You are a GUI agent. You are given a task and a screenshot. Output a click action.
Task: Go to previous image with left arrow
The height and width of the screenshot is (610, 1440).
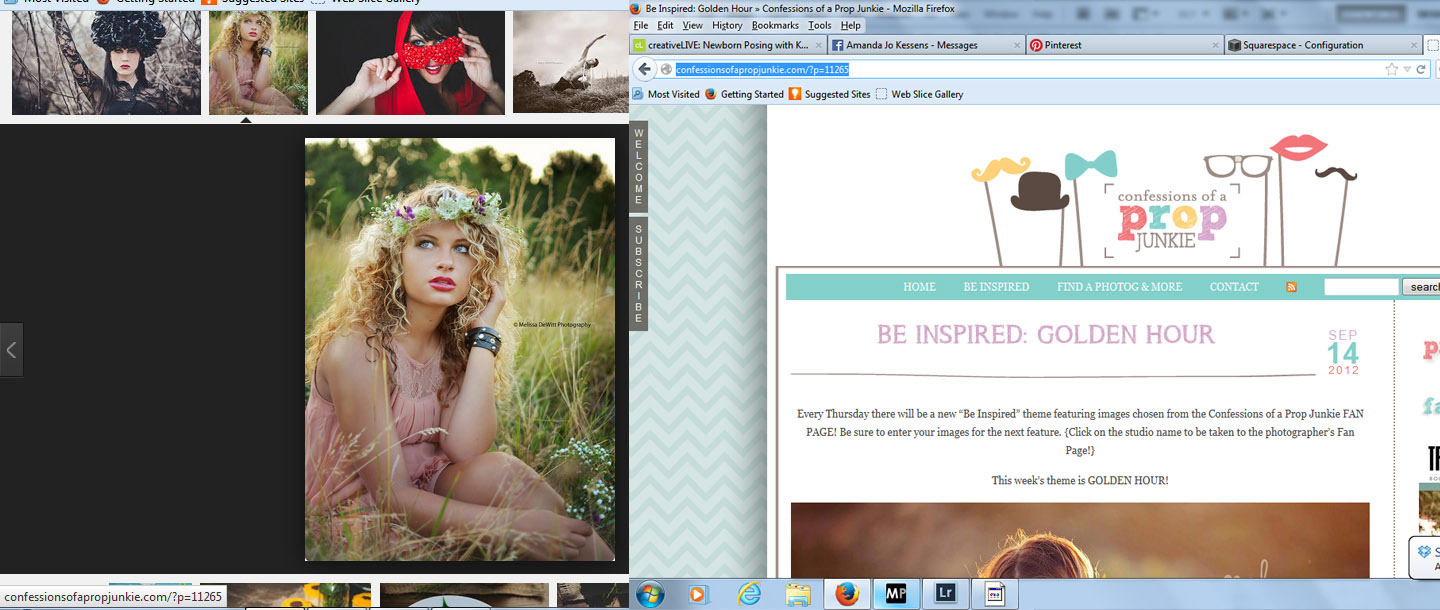(x=11, y=350)
